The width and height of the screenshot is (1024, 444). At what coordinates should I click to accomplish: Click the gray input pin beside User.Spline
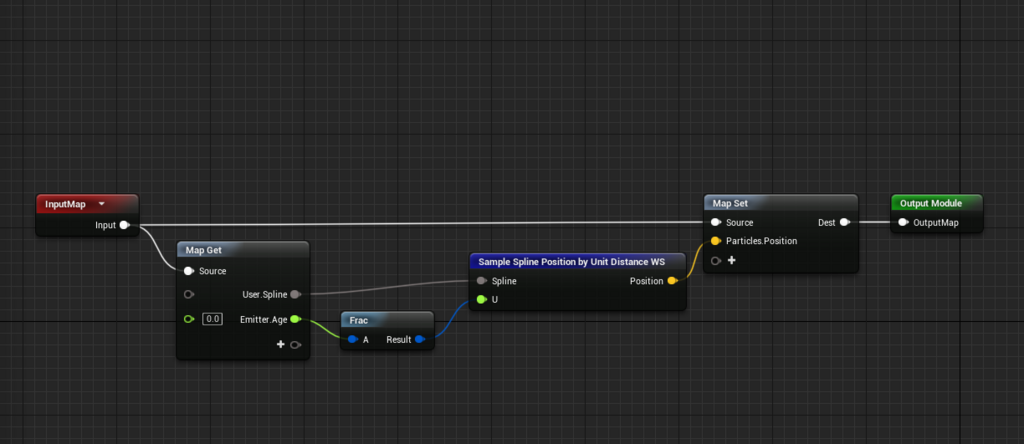[x=189, y=294]
